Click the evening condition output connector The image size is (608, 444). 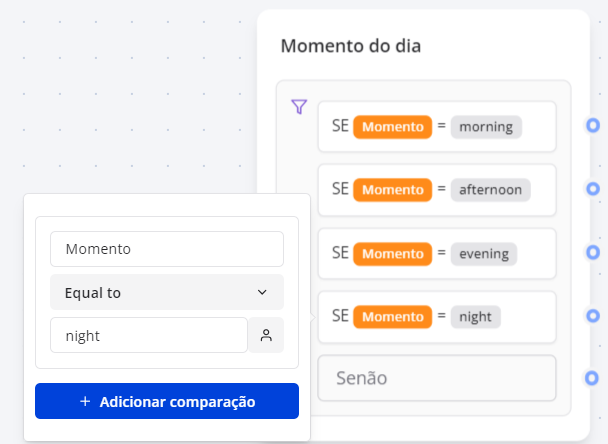click(593, 253)
